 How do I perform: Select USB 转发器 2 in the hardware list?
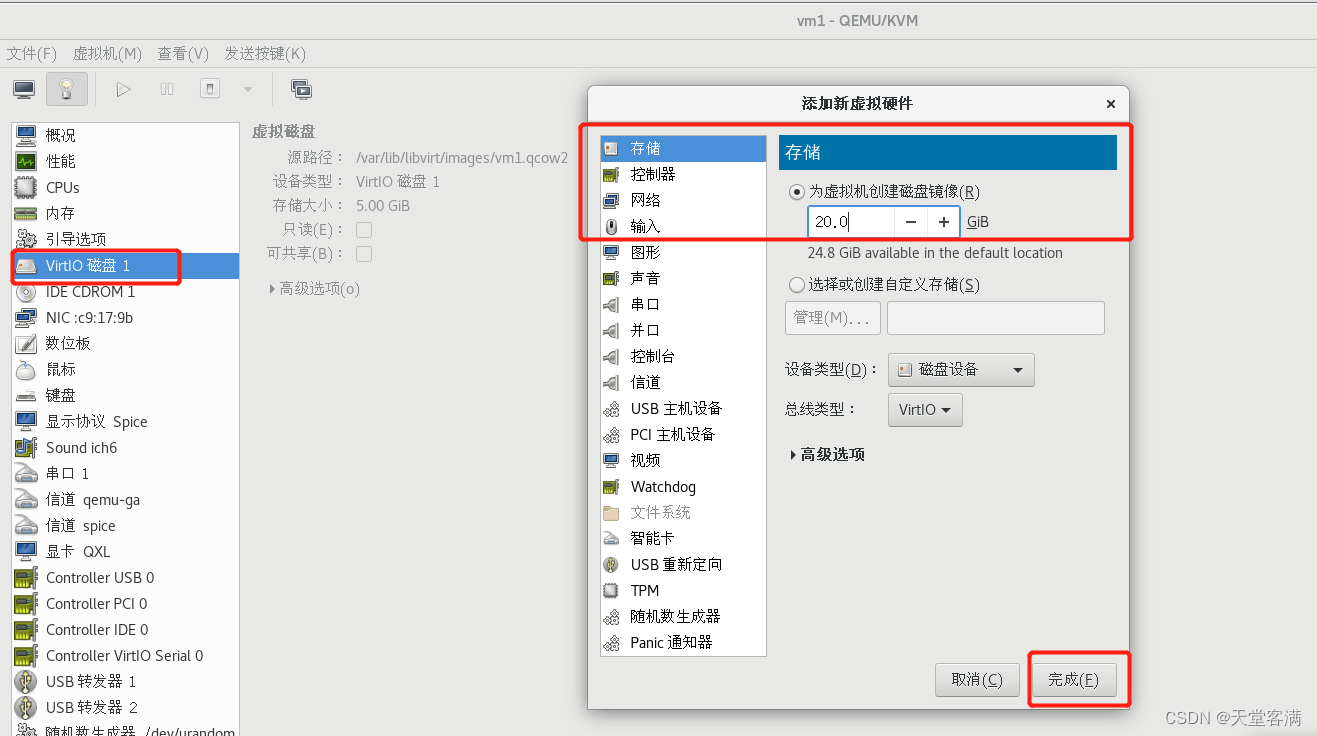[x=125, y=707]
